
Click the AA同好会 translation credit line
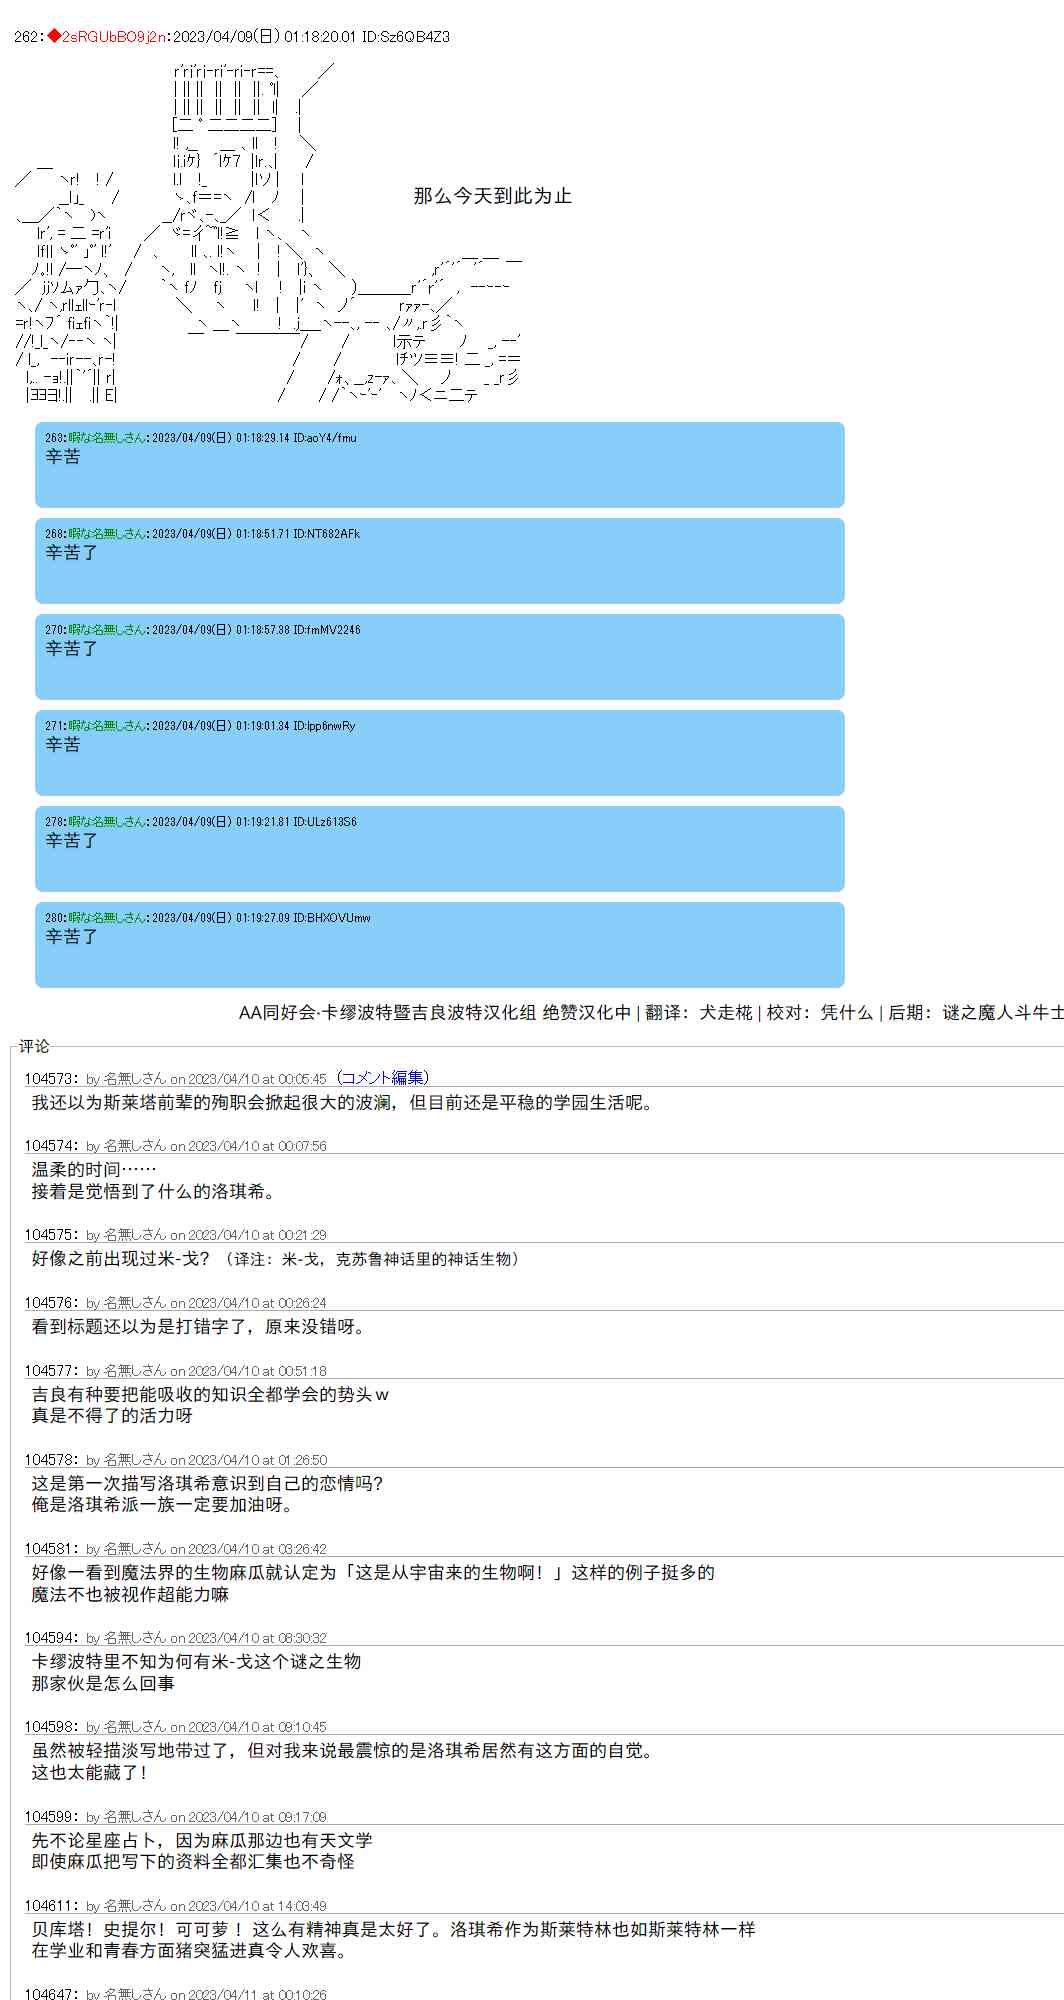click(x=650, y=1013)
